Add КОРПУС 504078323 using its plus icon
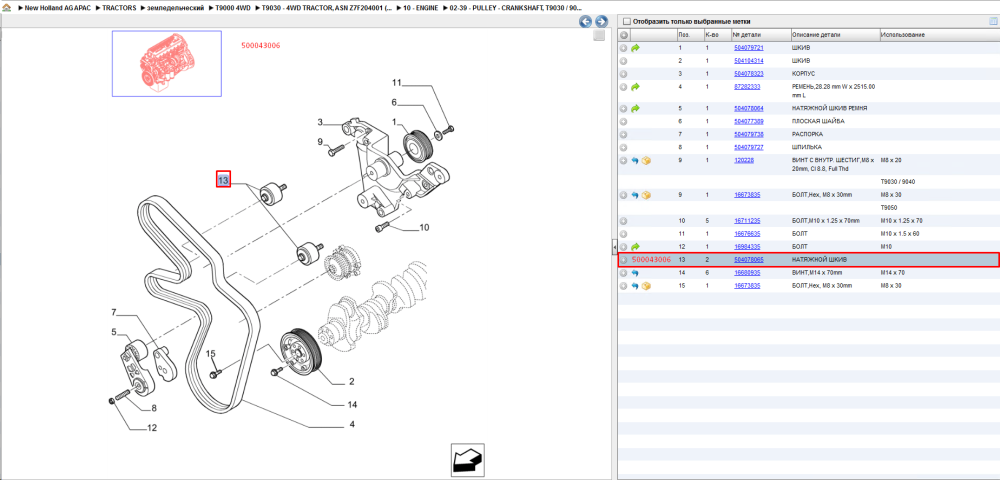This screenshot has height=480, width=1000. [x=624, y=73]
